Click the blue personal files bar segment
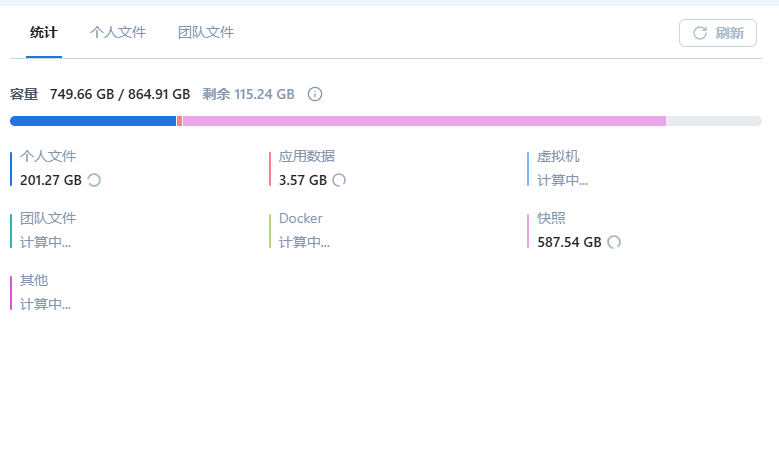This screenshot has height=465, width=779. [x=93, y=121]
